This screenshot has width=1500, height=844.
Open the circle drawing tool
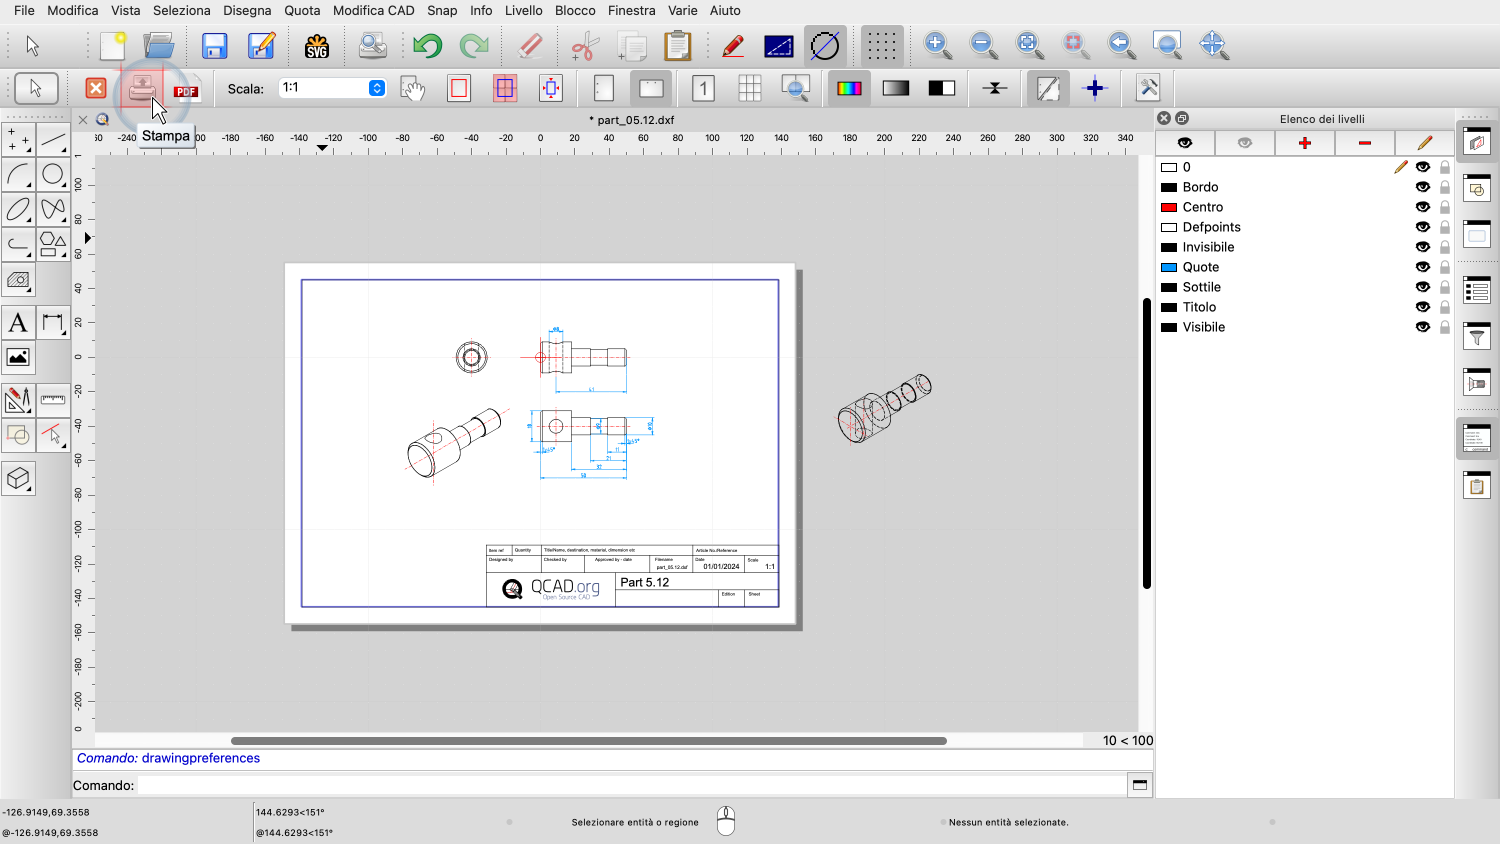tap(53, 175)
